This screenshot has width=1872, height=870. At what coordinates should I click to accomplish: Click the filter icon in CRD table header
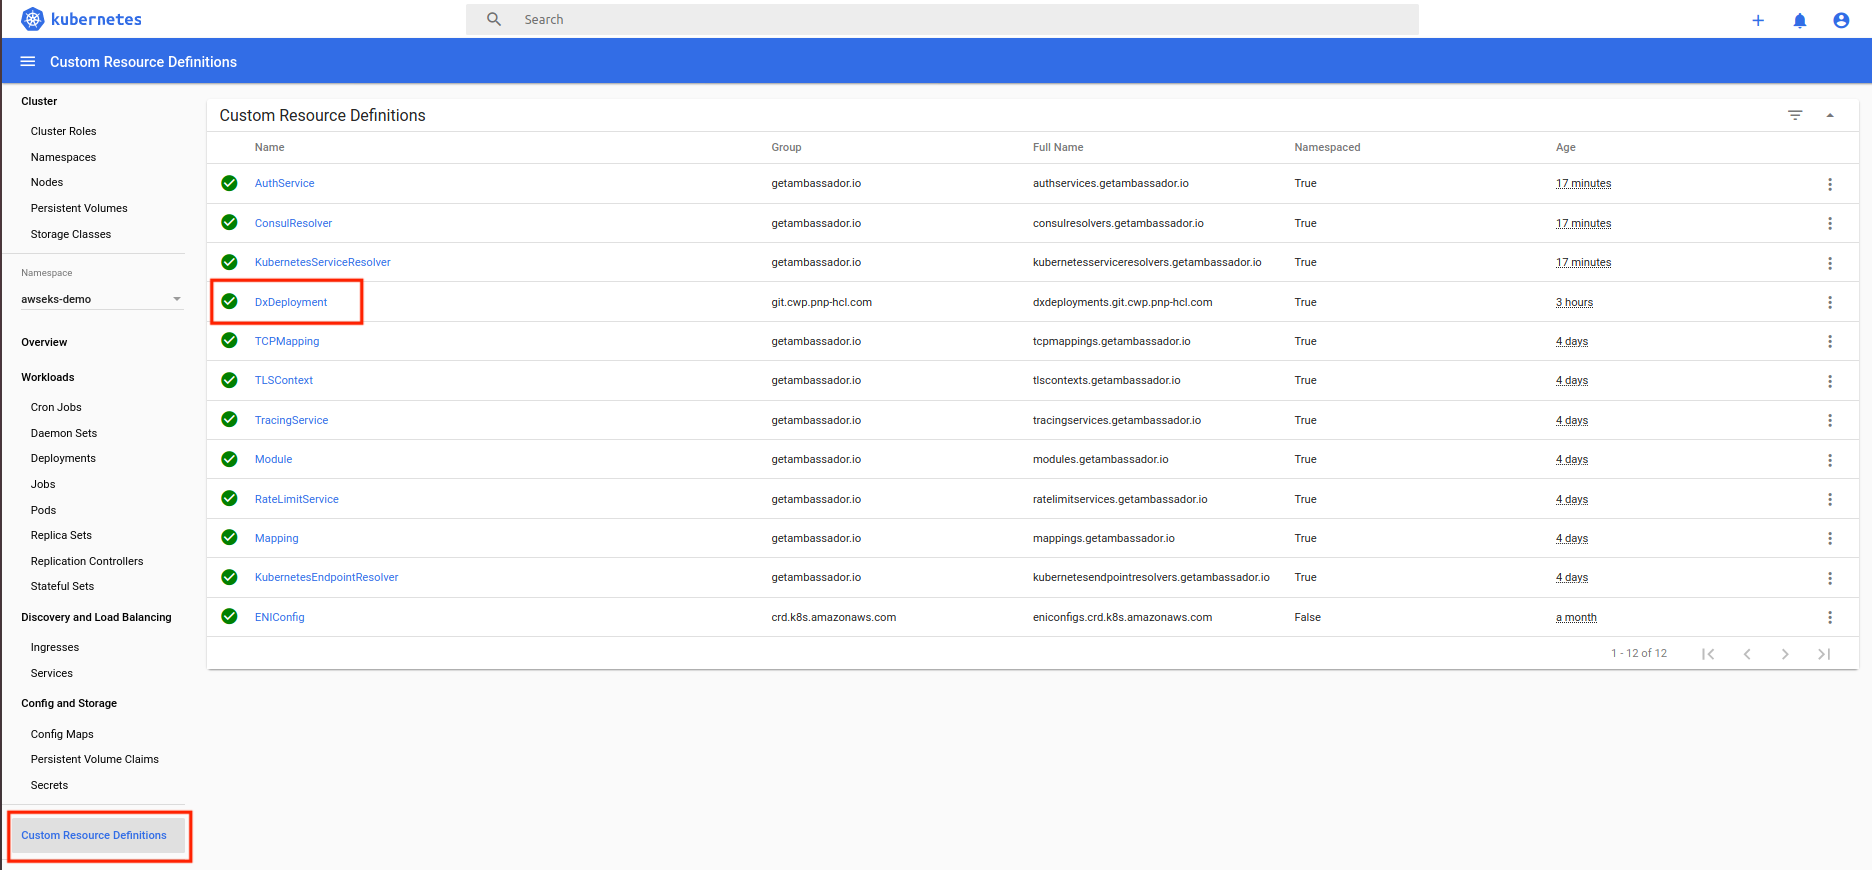1795,116
